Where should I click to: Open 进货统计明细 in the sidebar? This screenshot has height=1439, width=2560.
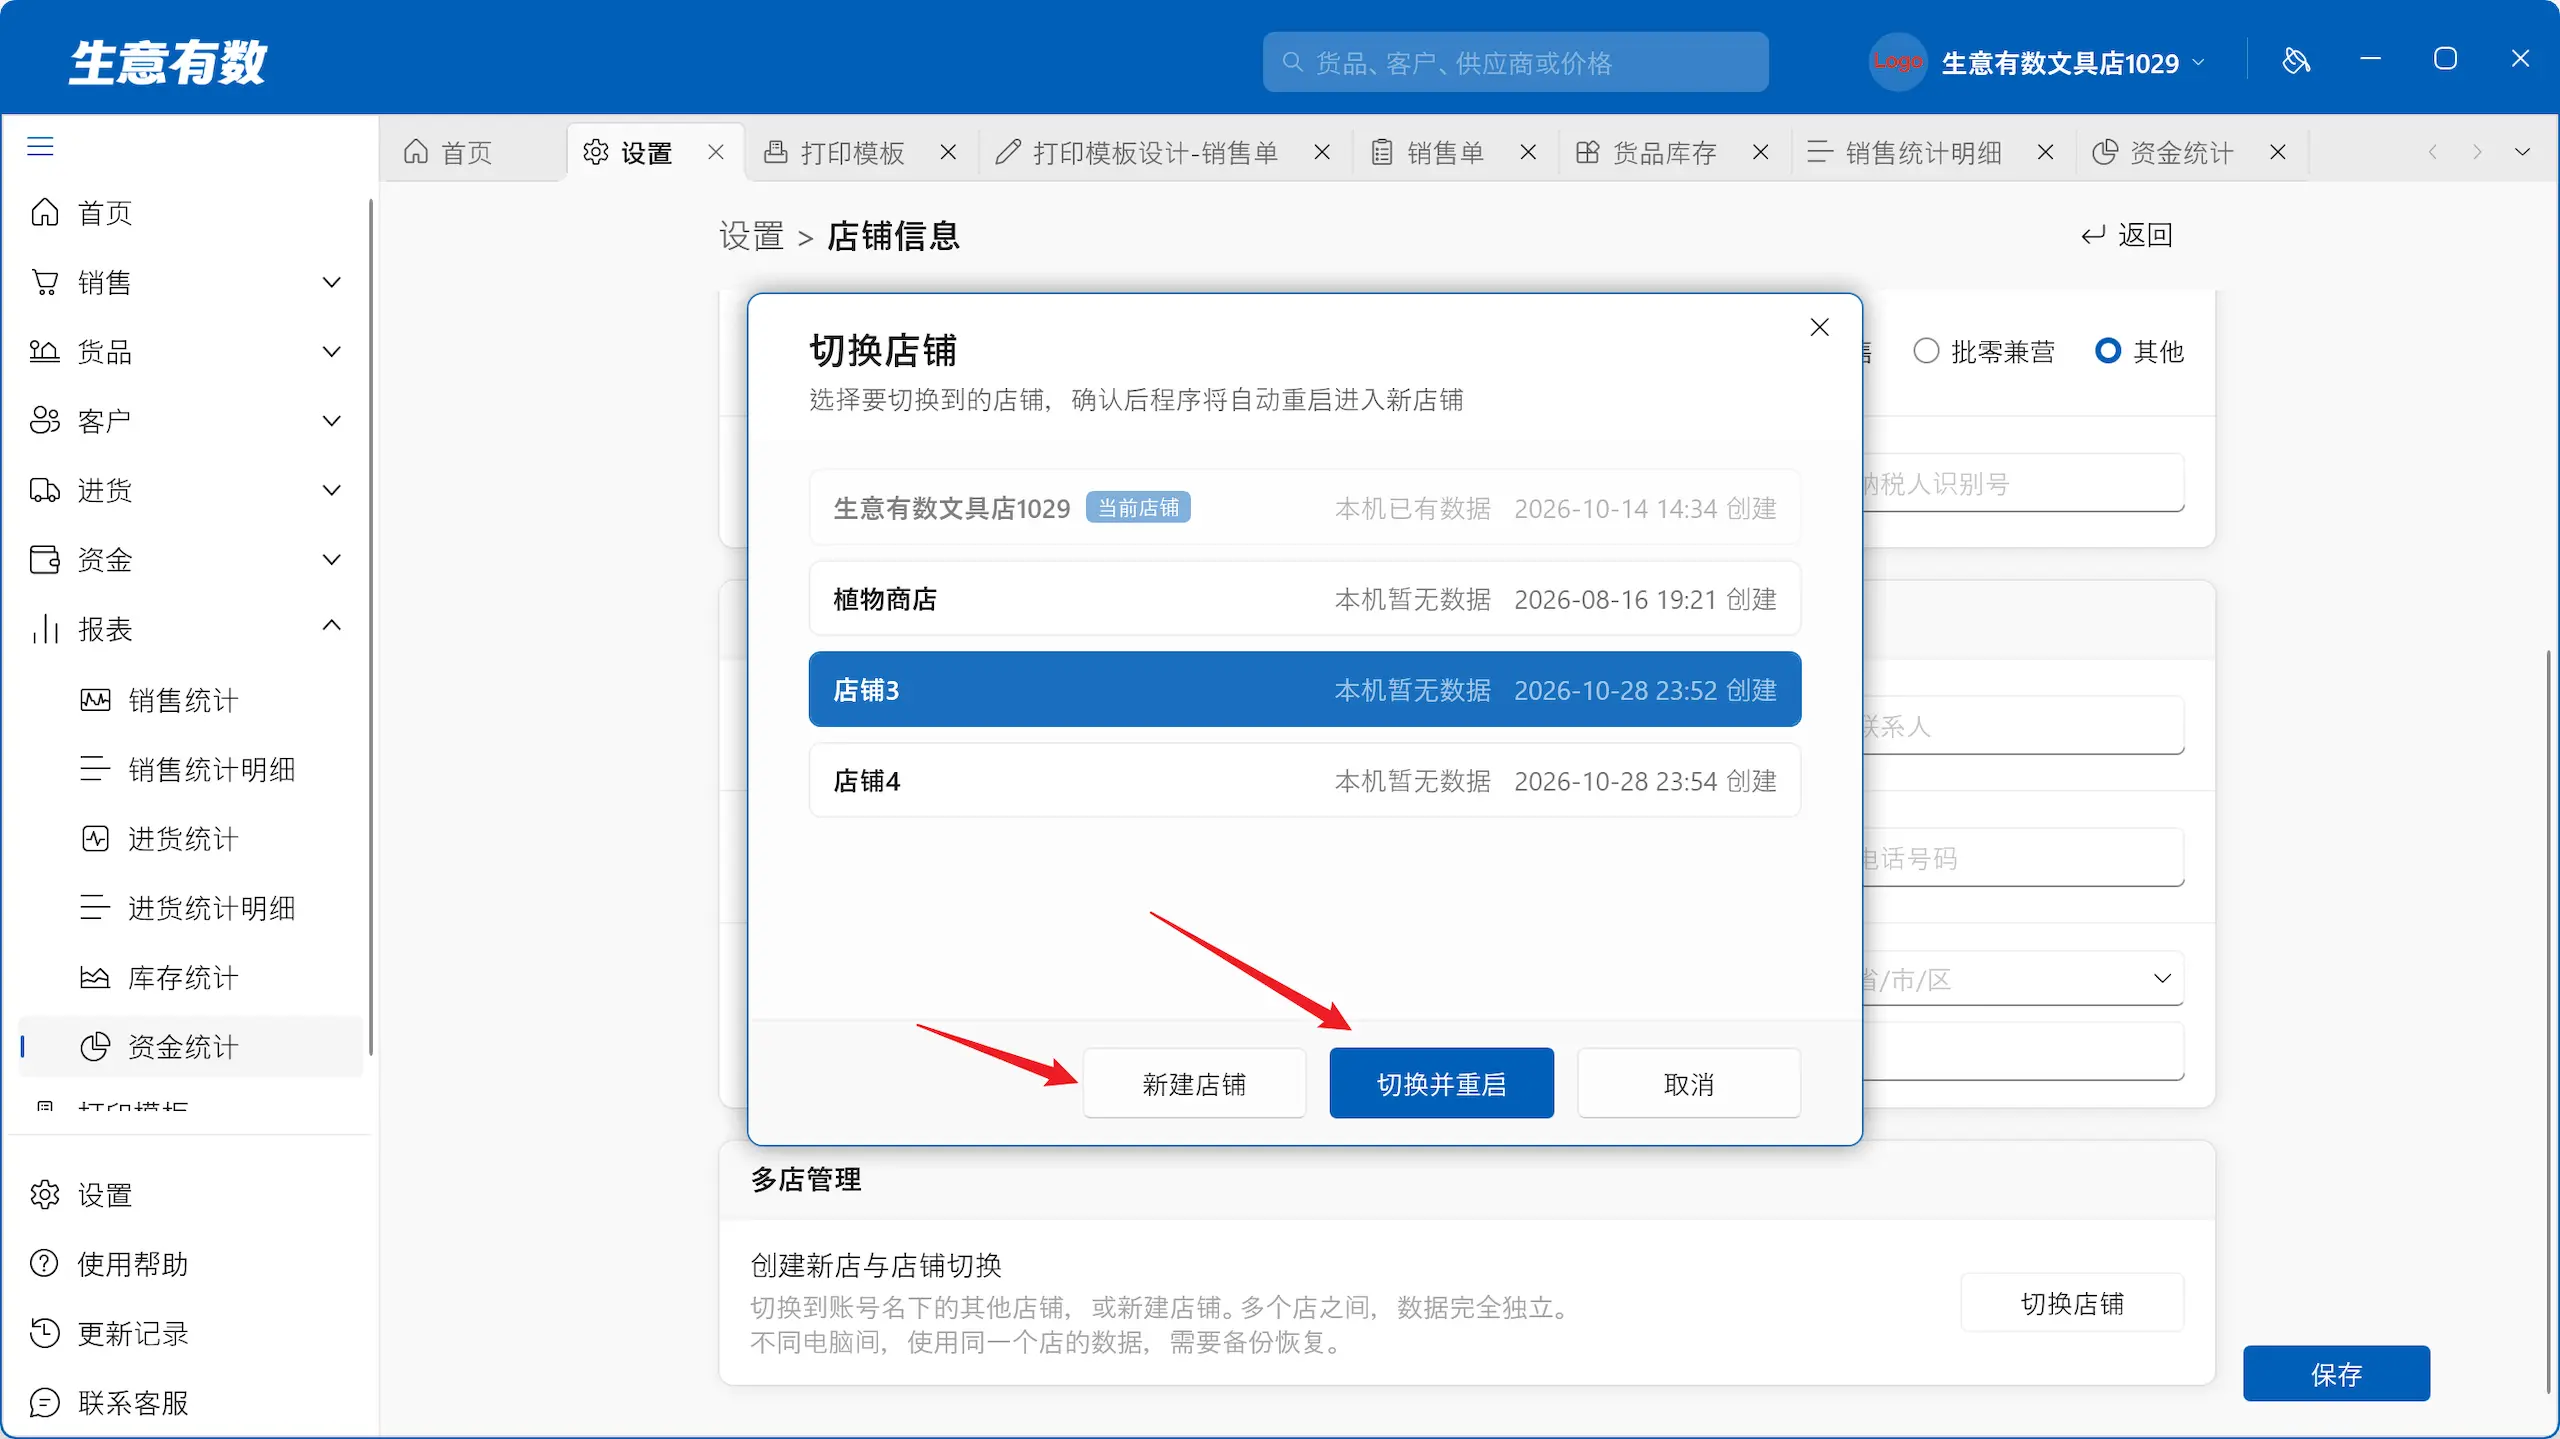[x=211, y=908]
